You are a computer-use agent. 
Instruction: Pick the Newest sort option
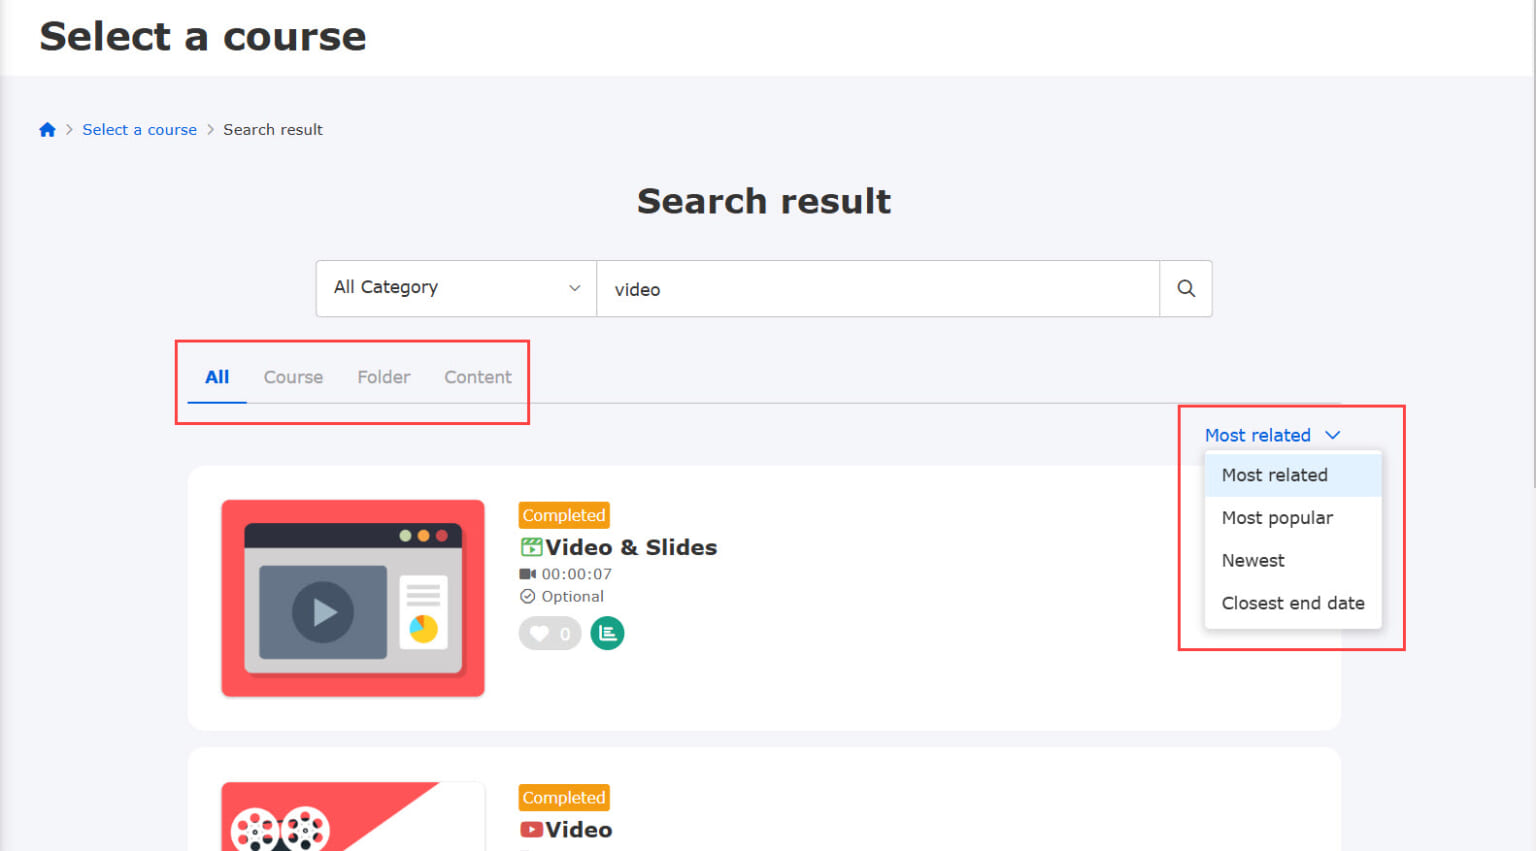tap(1252, 560)
